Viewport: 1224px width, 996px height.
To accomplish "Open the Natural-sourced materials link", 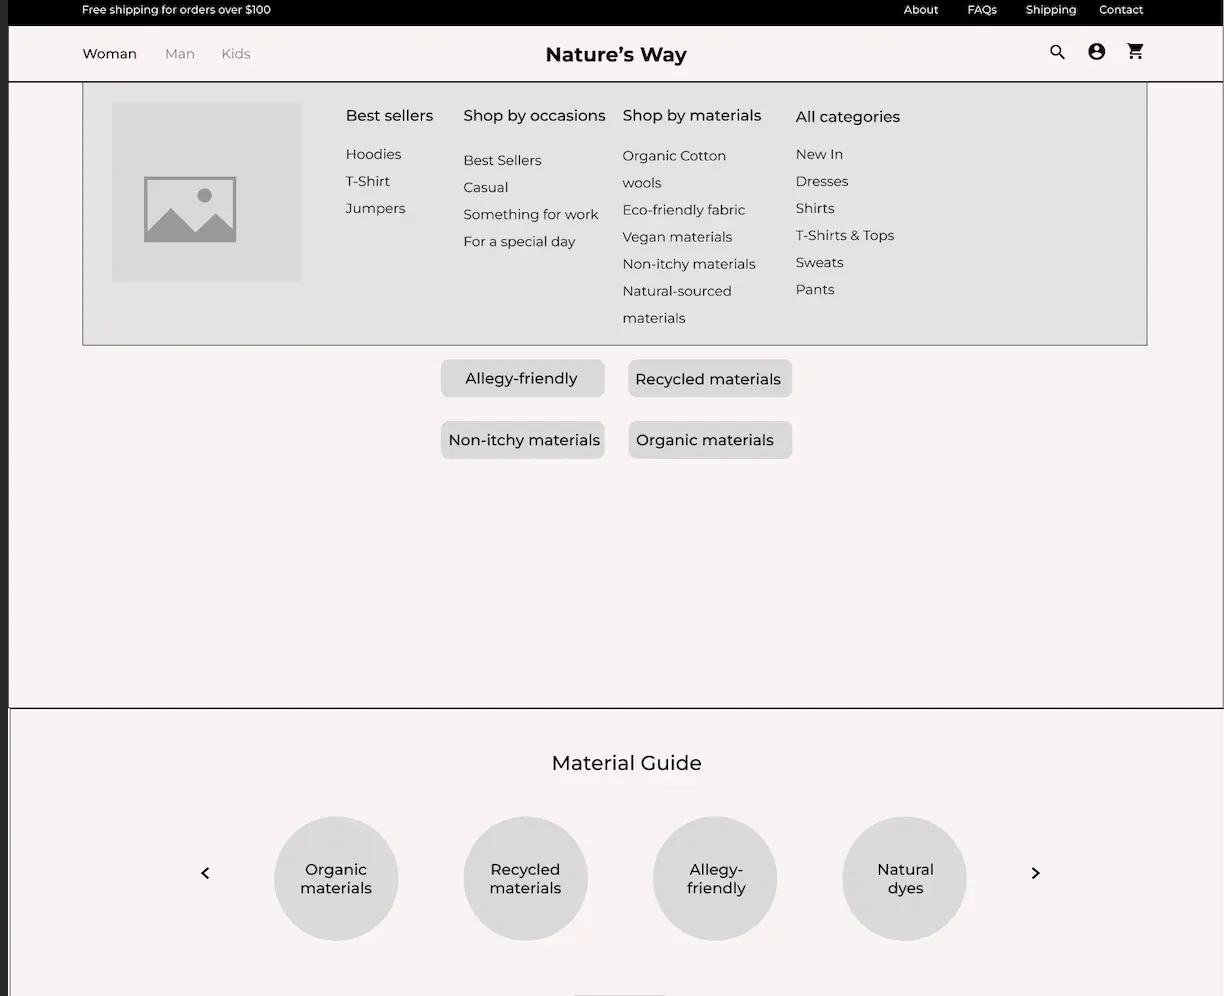I will click(677, 304).
